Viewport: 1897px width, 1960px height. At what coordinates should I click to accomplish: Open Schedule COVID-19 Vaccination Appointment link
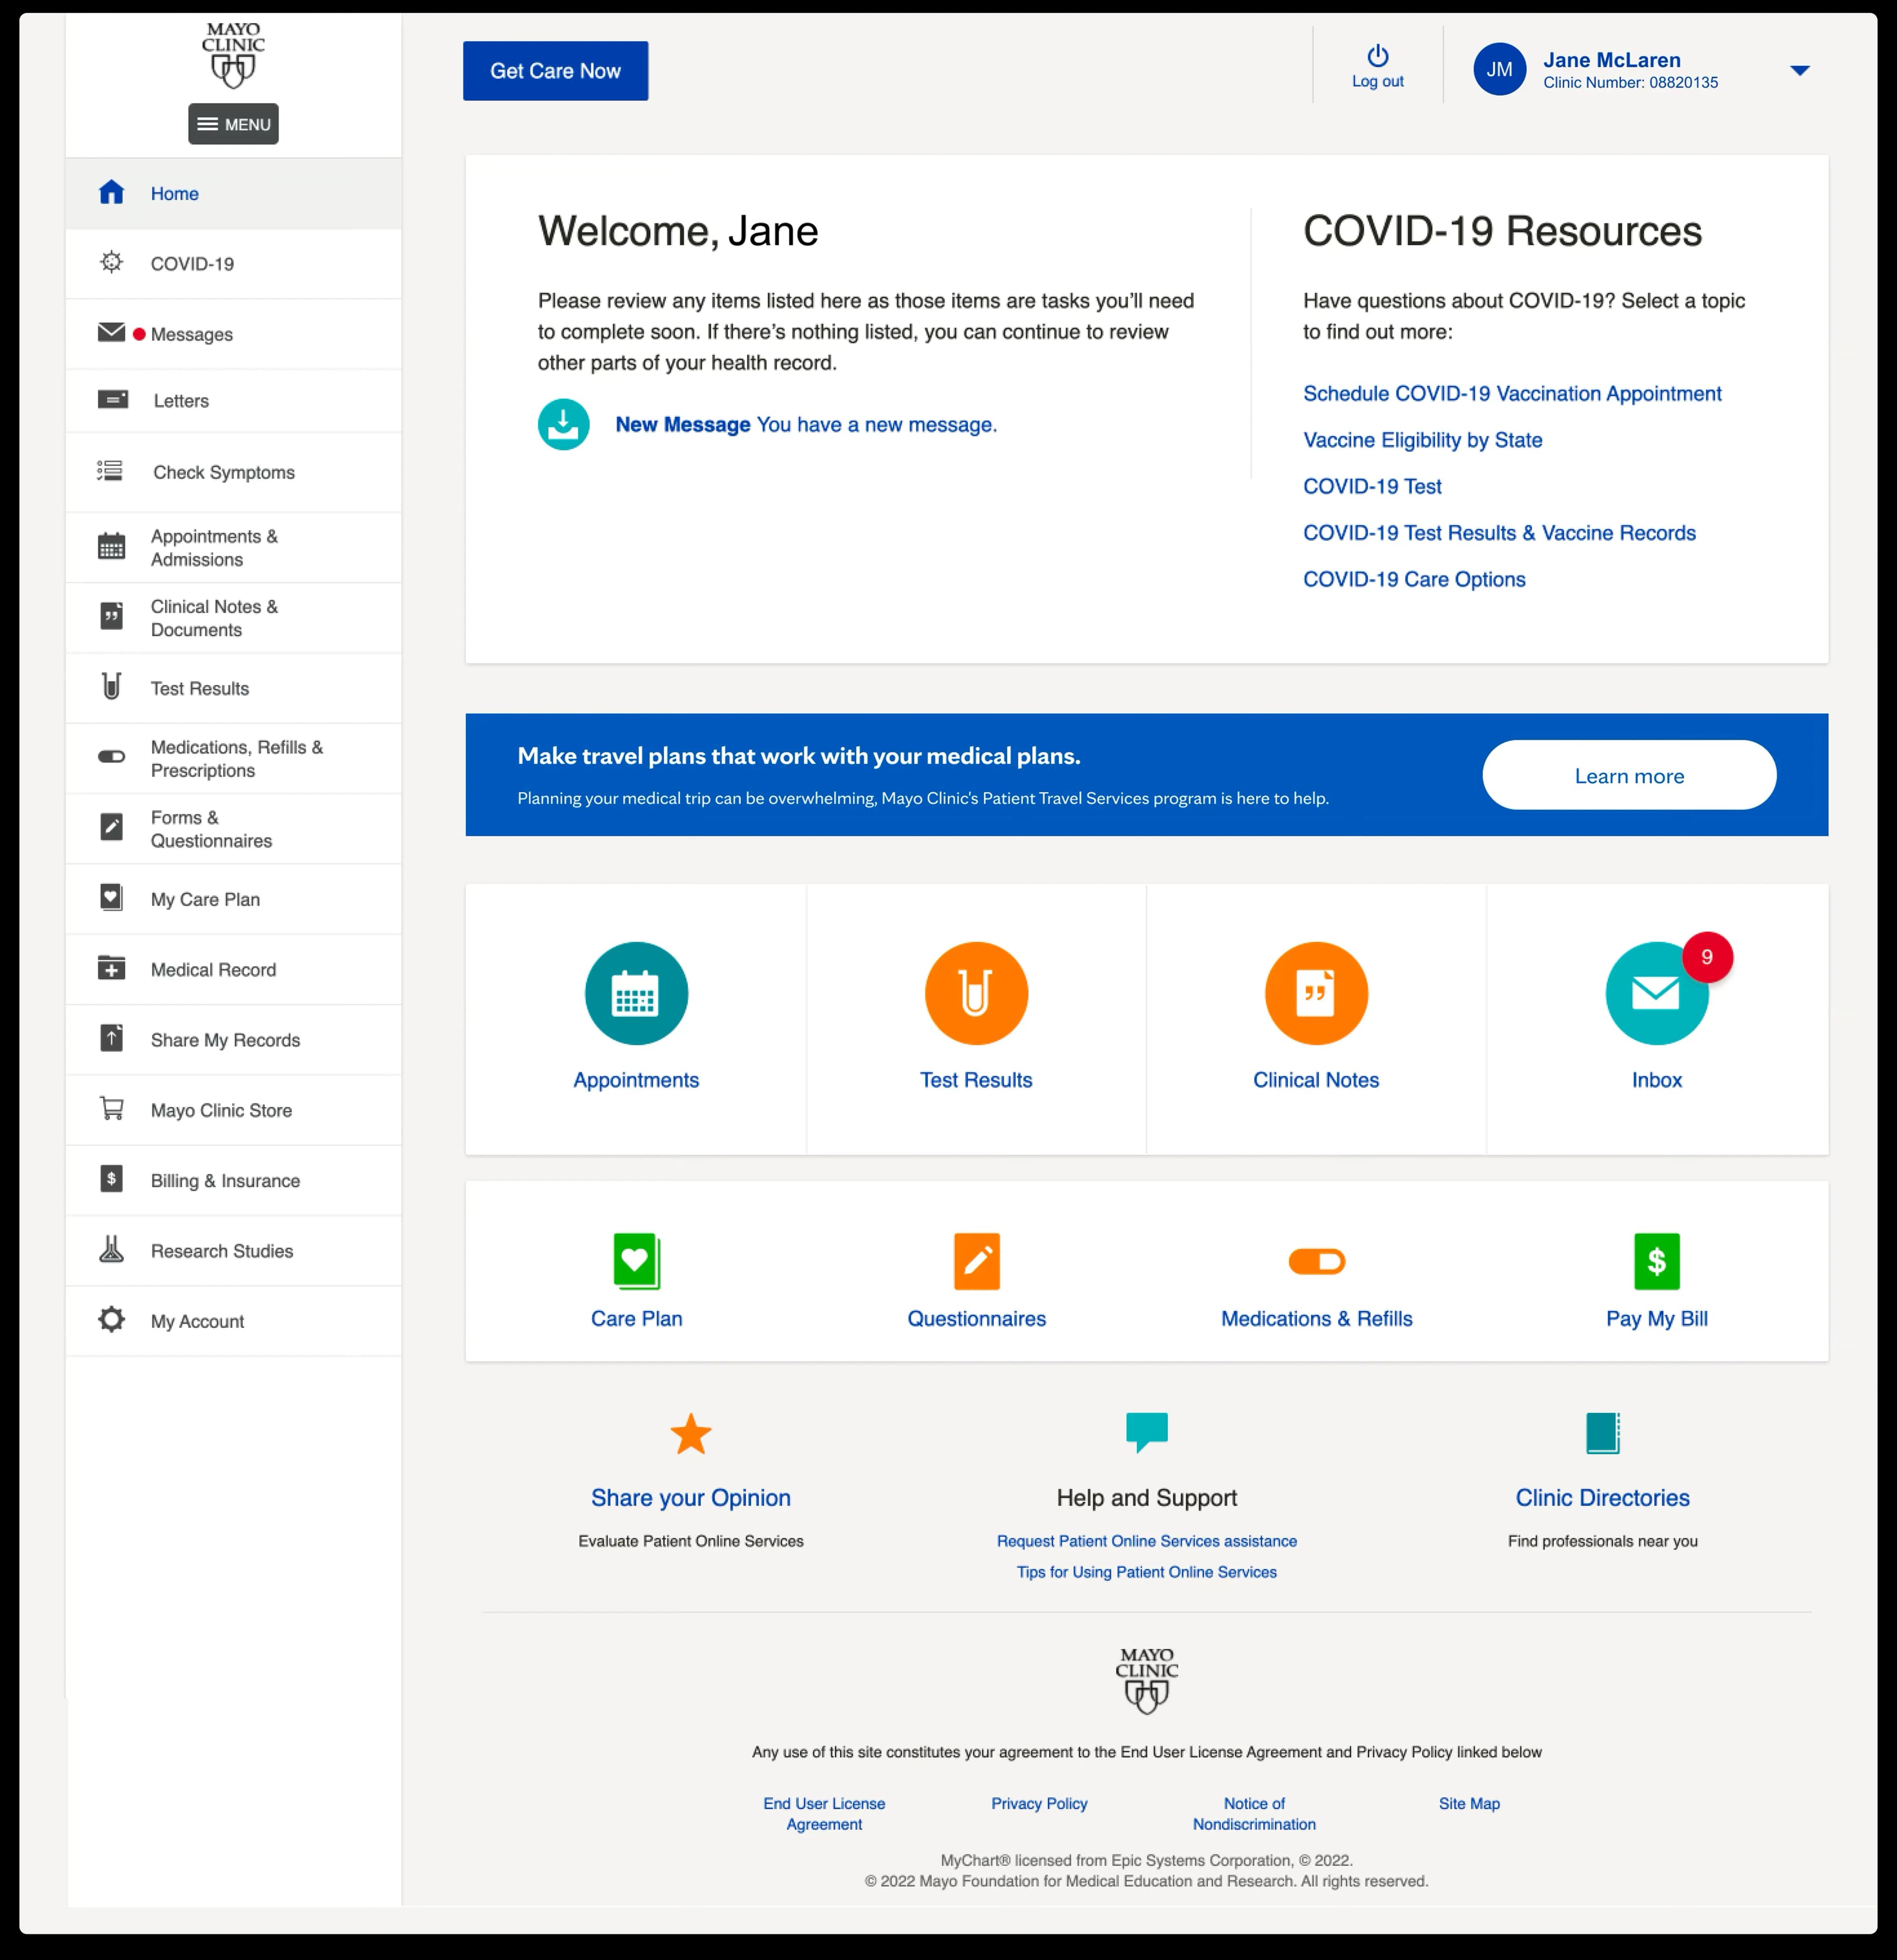tap(1512, 394)
